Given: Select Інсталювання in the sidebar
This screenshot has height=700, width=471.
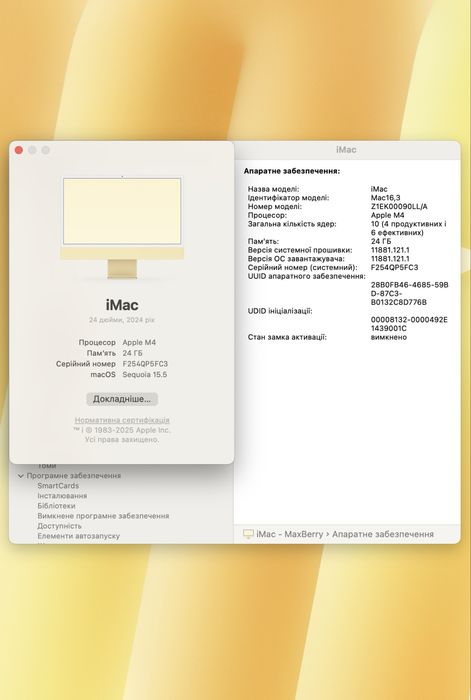Looking at the screenshot, I should point(62,496).
